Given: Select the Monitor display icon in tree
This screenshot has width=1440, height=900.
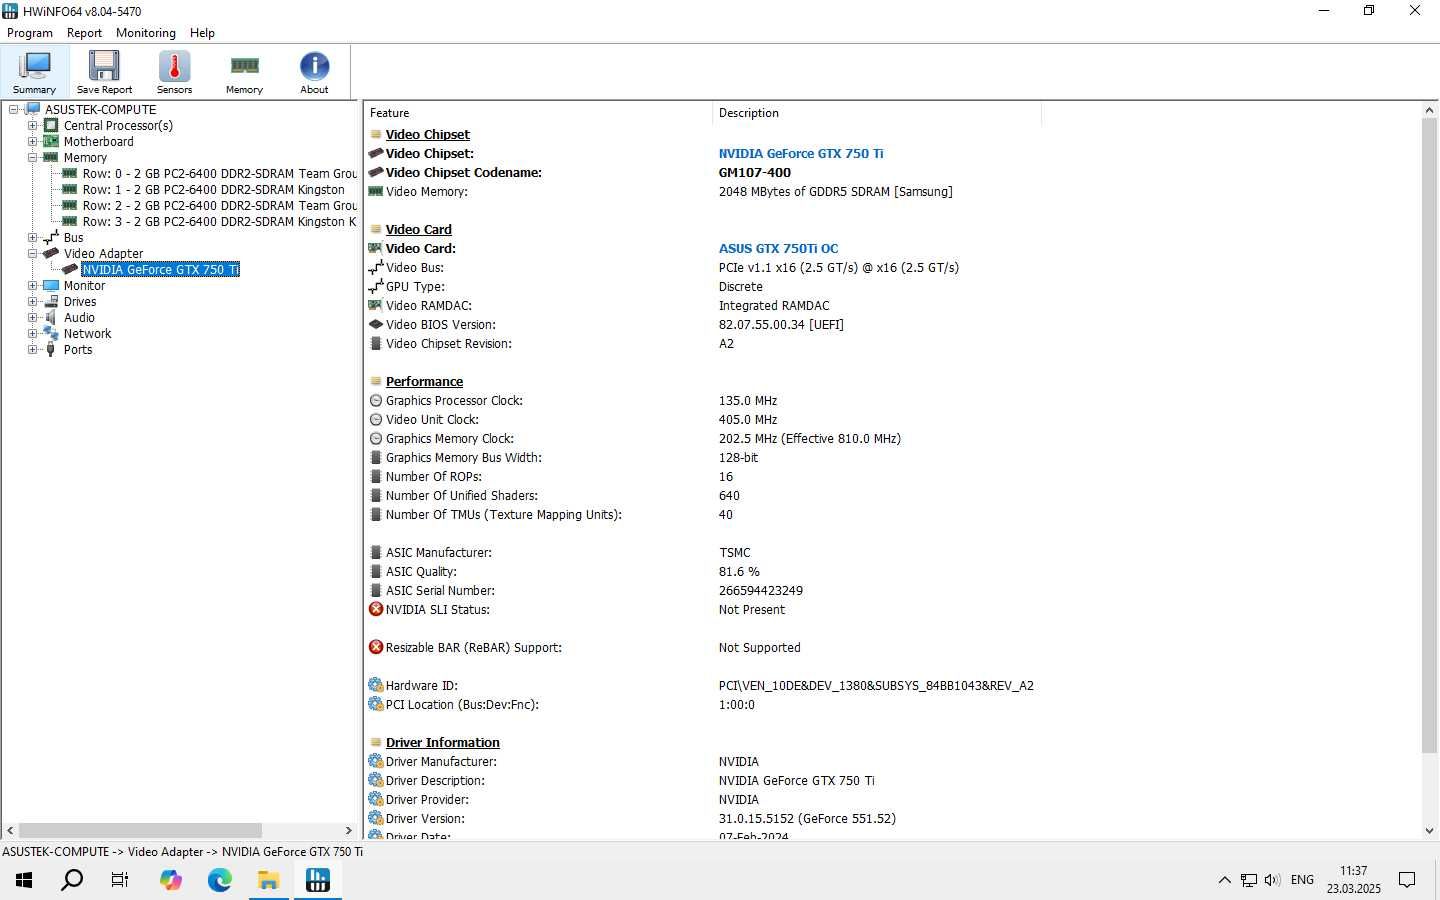Looking at the screenshot, I should pos(51,286).
